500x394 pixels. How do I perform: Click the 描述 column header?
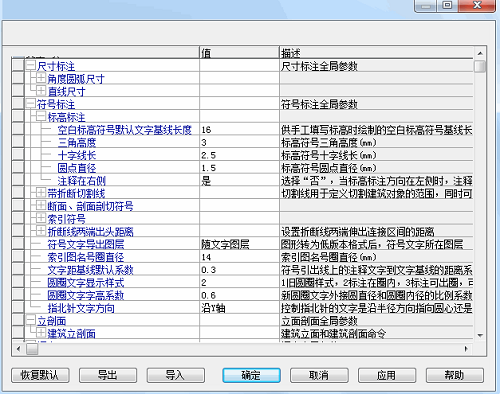[376, 53]
